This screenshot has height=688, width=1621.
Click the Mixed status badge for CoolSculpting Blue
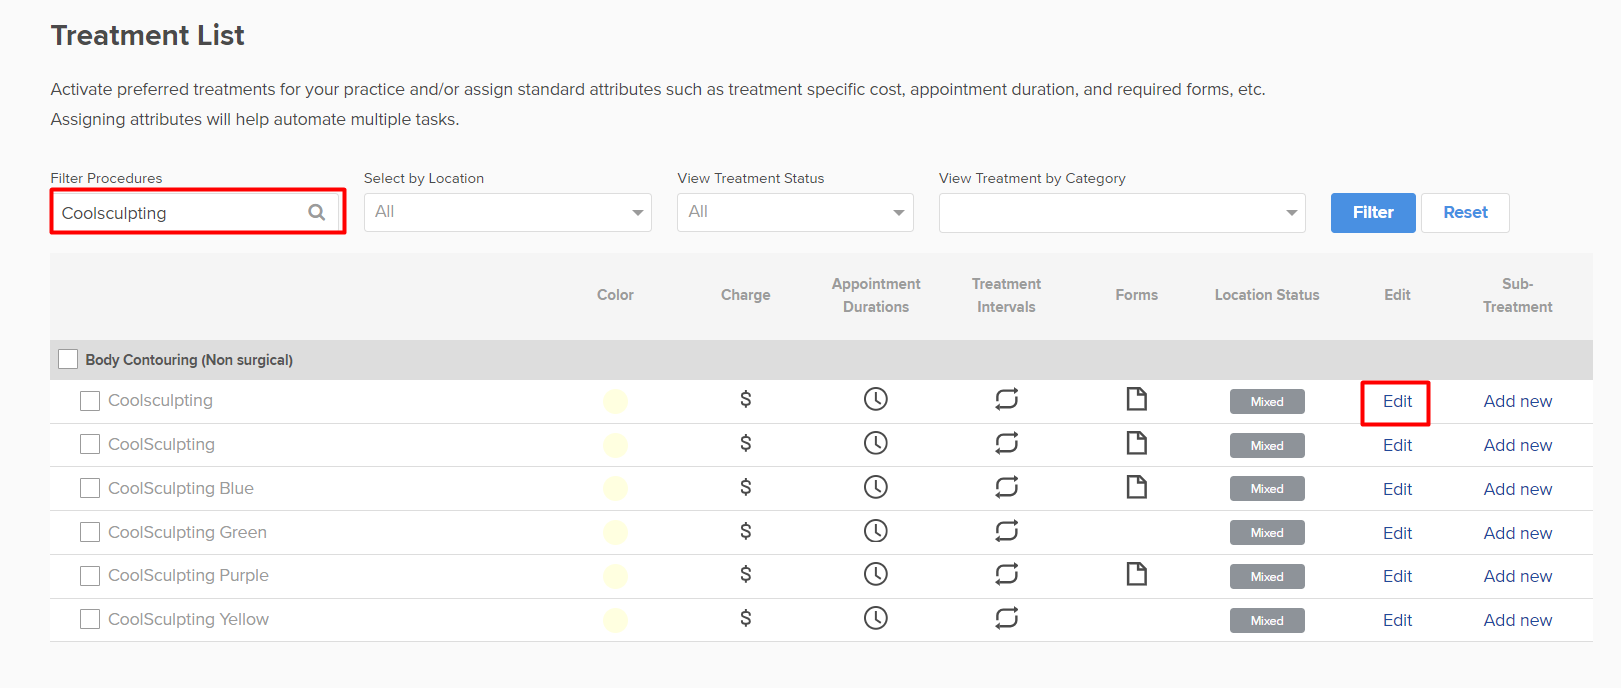pyautogui.click(x=1267, y=489)
